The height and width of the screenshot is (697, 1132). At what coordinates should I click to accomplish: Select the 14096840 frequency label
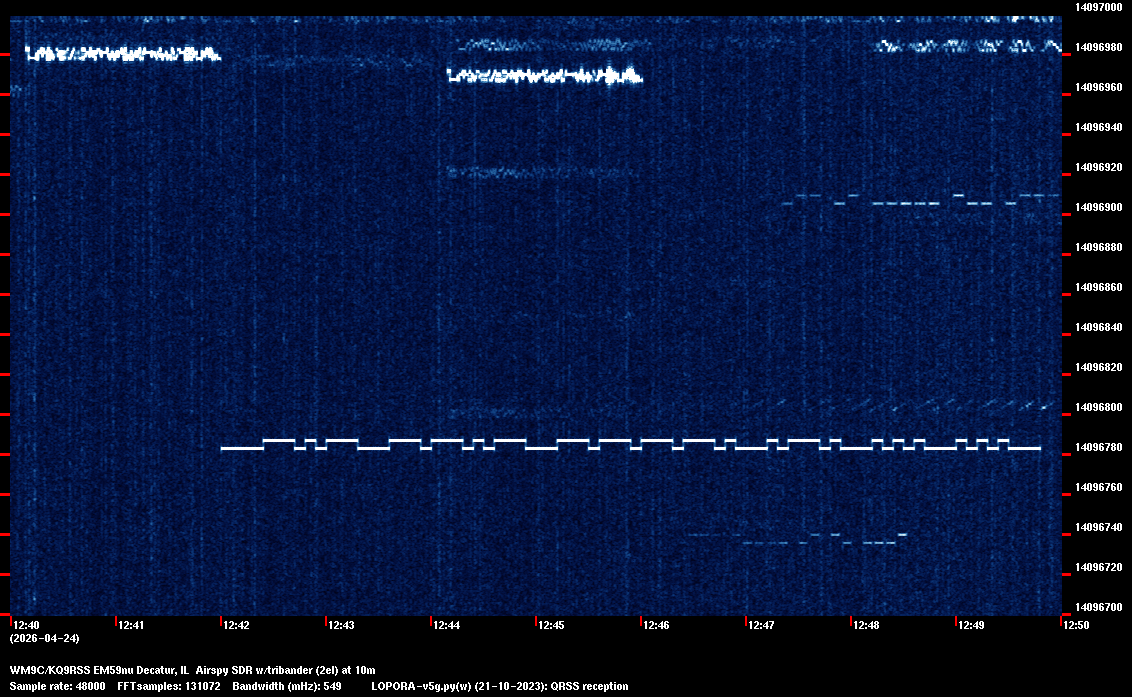pyautogui.click(x=1097, y=327)
